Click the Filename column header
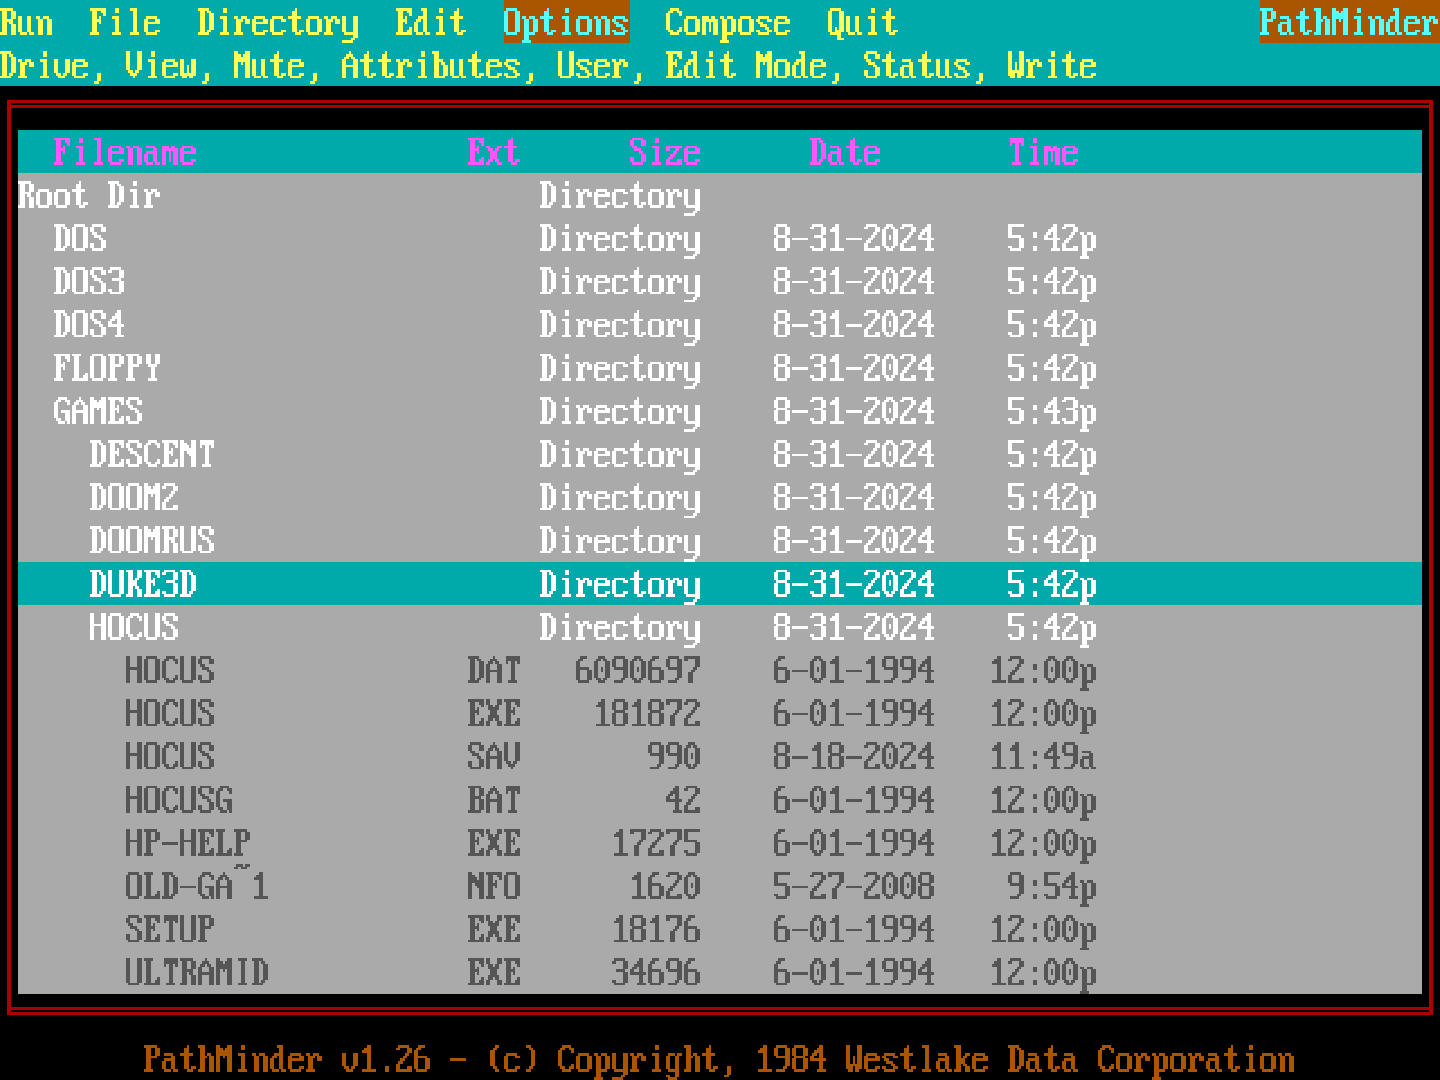This screenshot has width=1440, height=1080. 125,152
